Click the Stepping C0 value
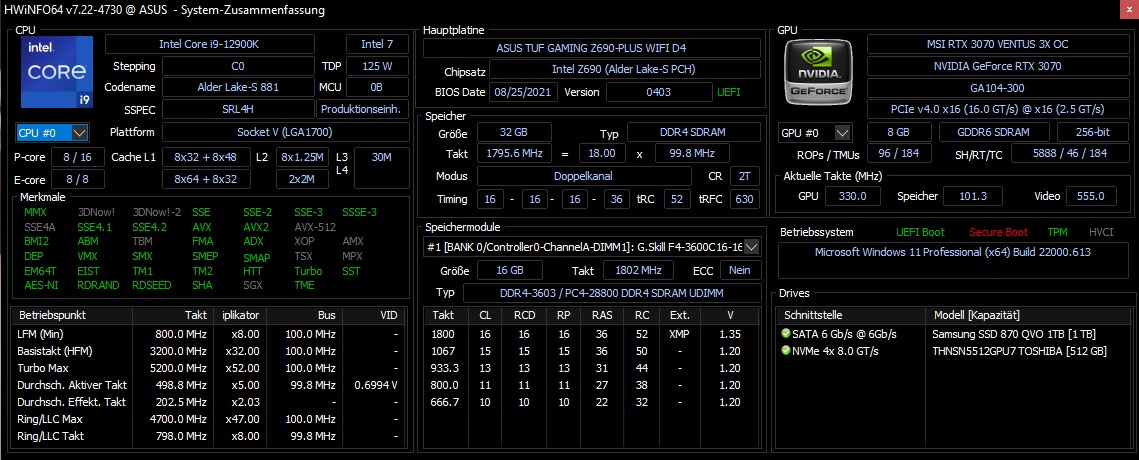This screenshot has height=460, width=1139. [238, 66]
